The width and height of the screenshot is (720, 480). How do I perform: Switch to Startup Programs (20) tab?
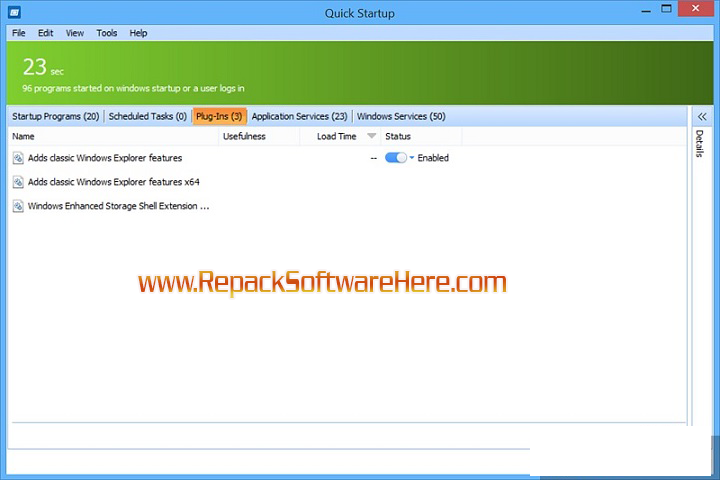[x=56, y=117]
